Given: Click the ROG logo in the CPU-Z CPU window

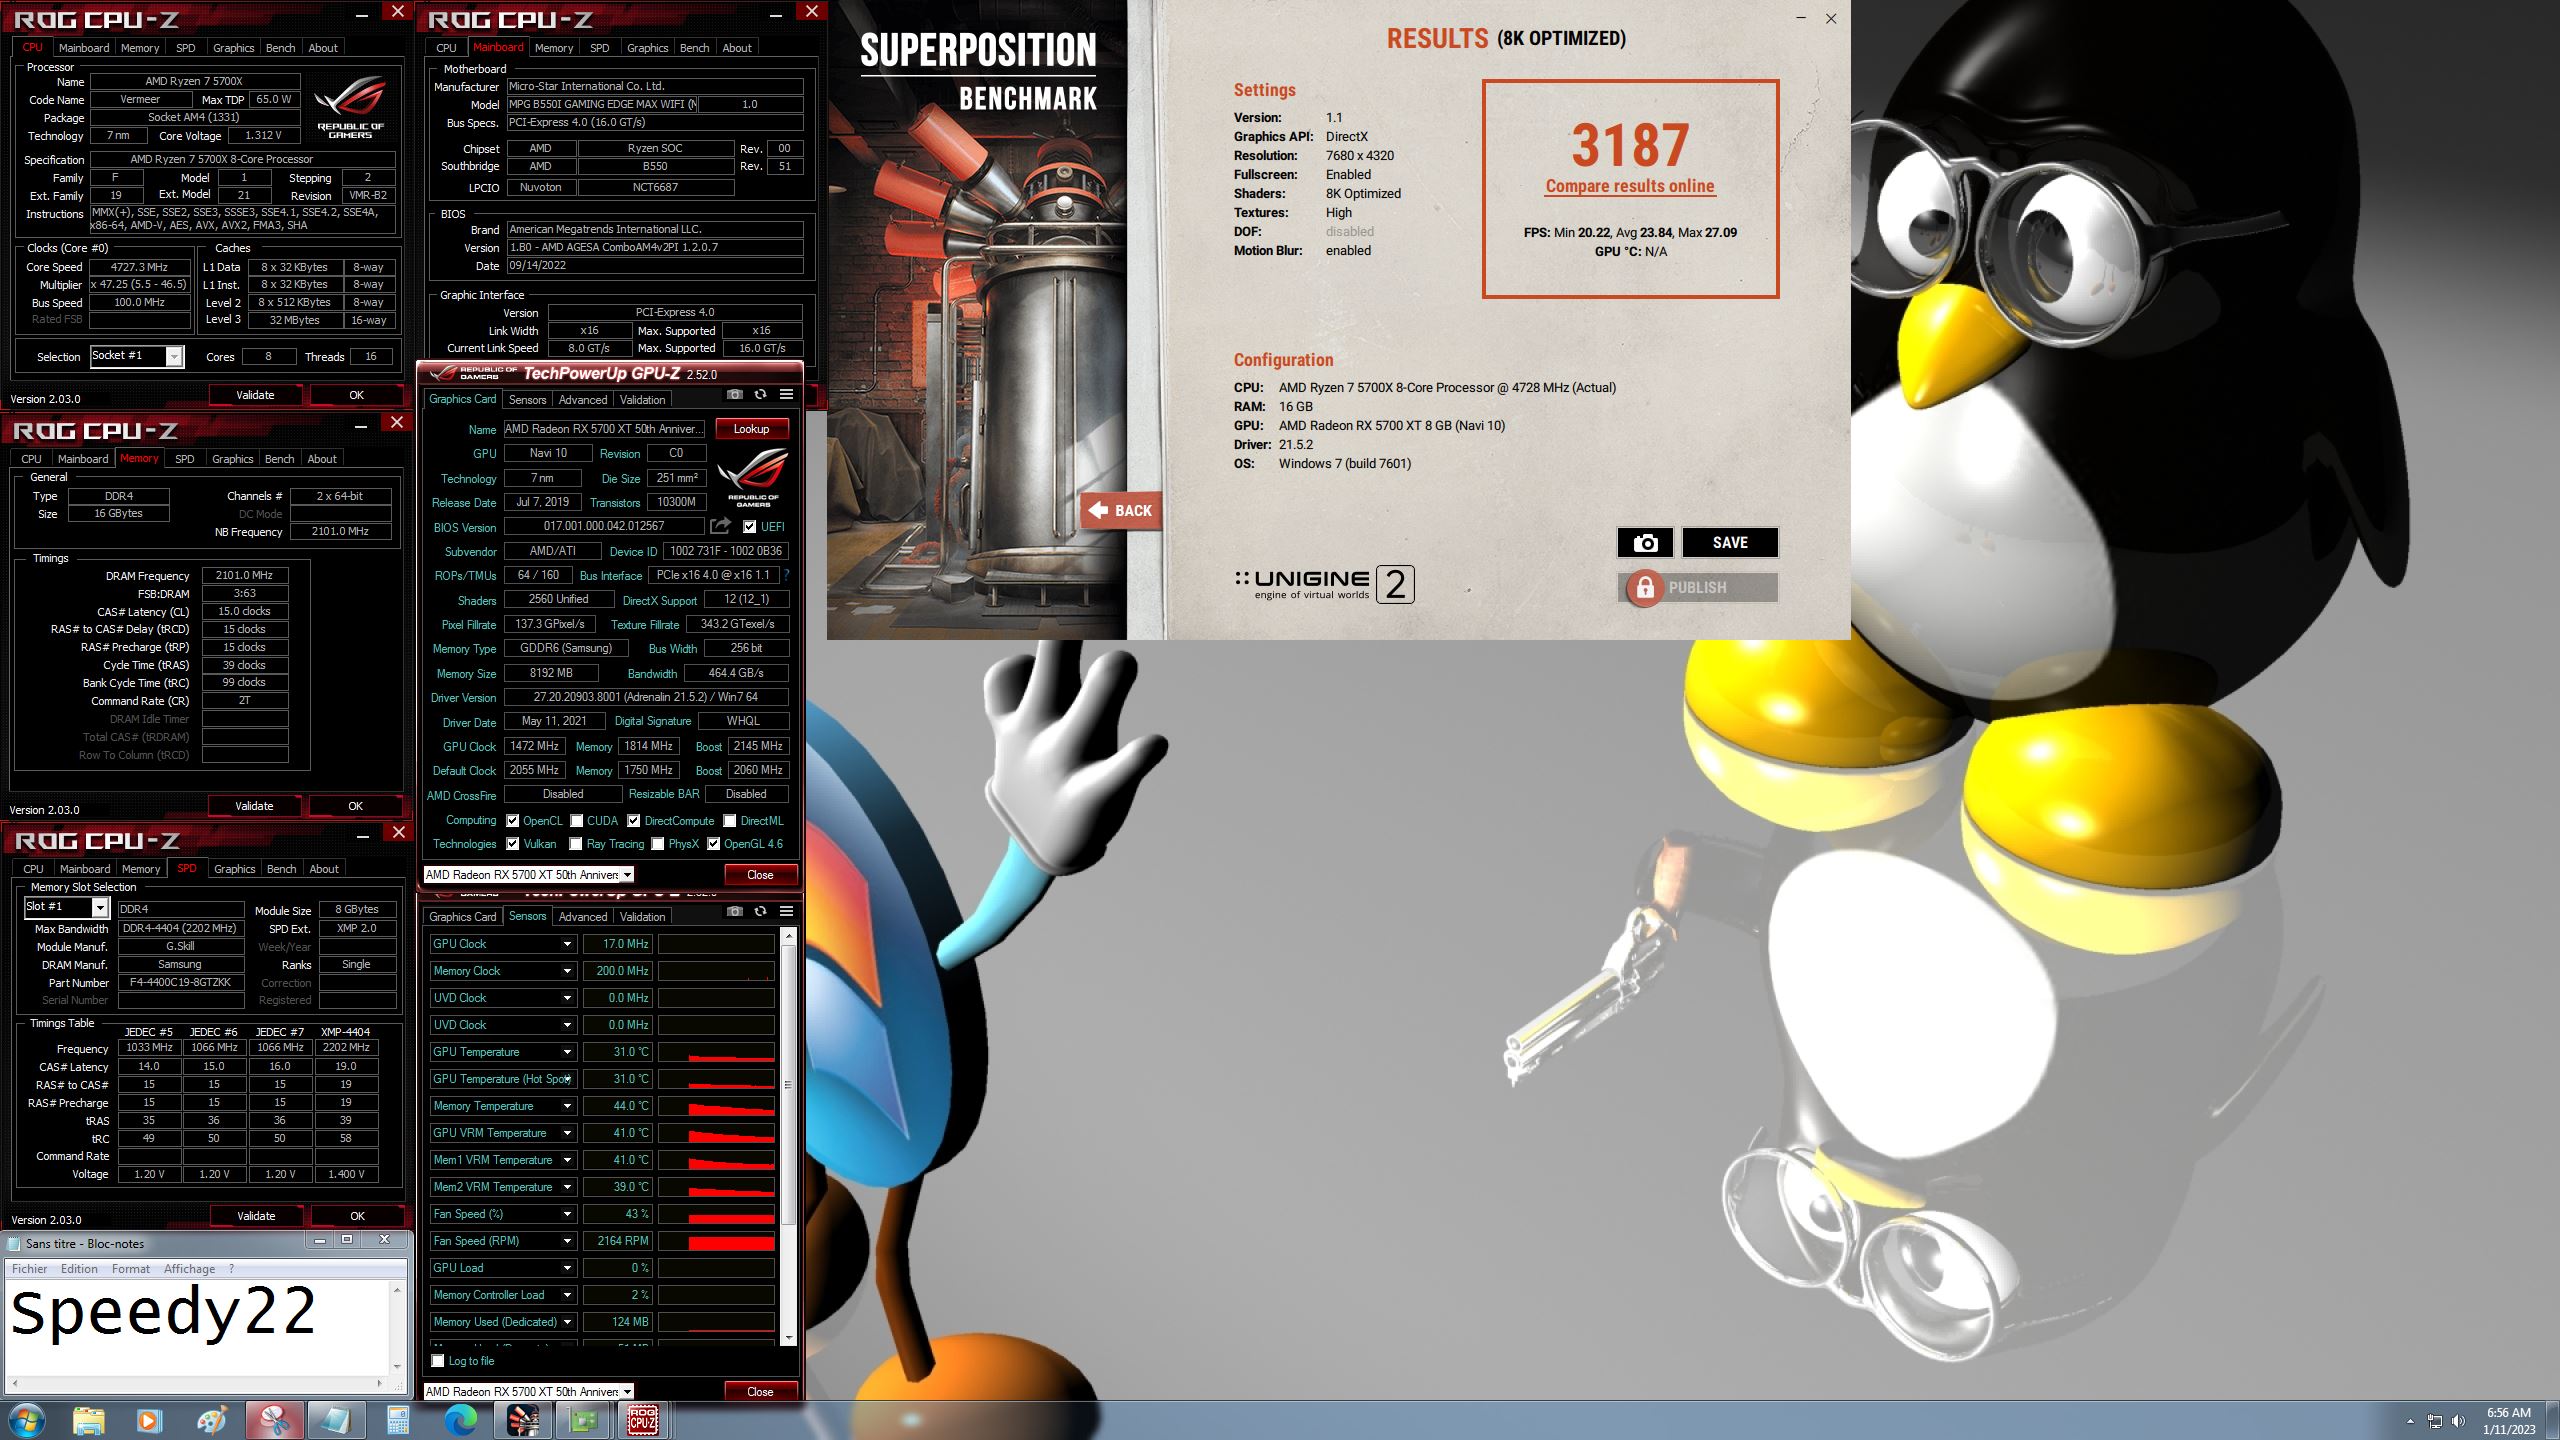Looking at the screenshot, I should [350, 108].
